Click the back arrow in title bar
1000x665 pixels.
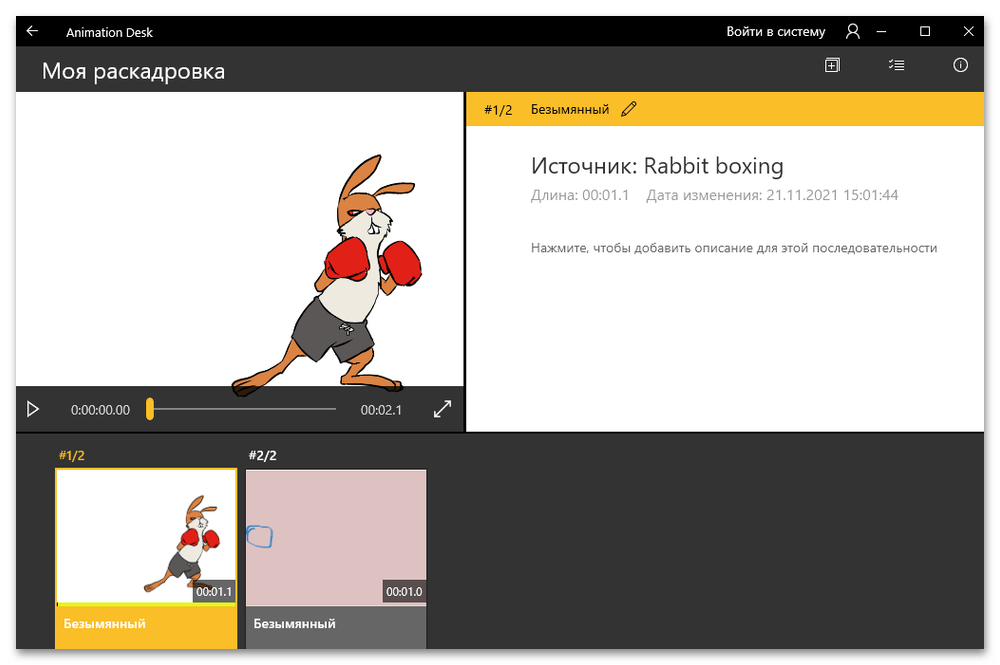click(32, 31)
